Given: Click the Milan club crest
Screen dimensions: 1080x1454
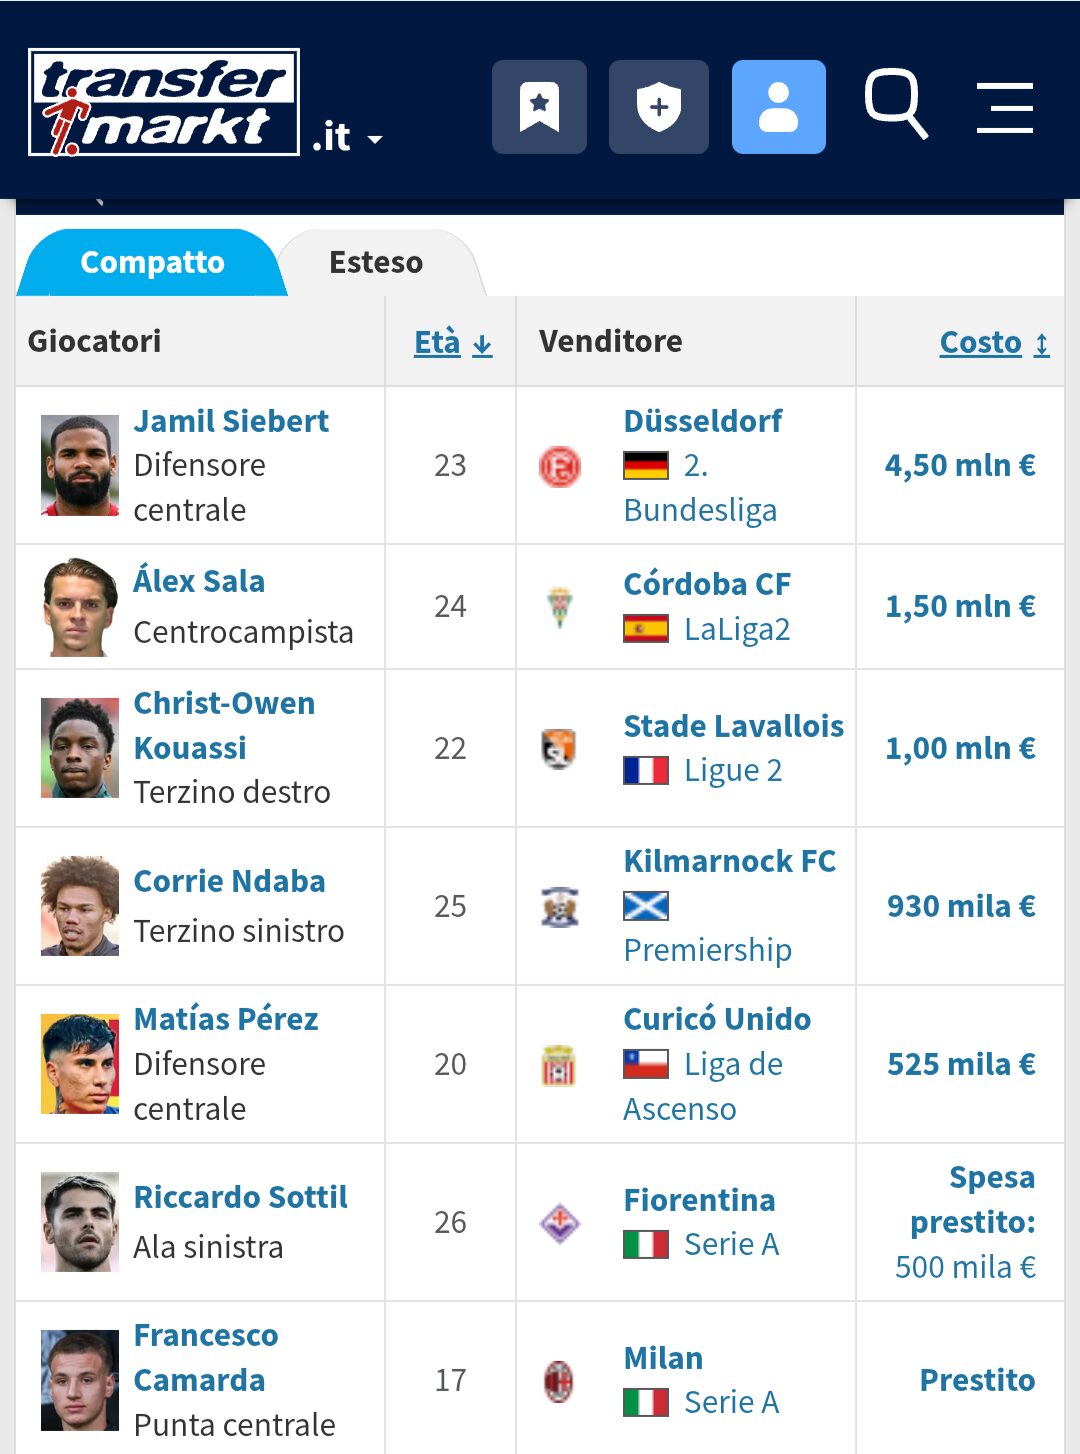Looking at the screenshot, I should coord(559,1381).
